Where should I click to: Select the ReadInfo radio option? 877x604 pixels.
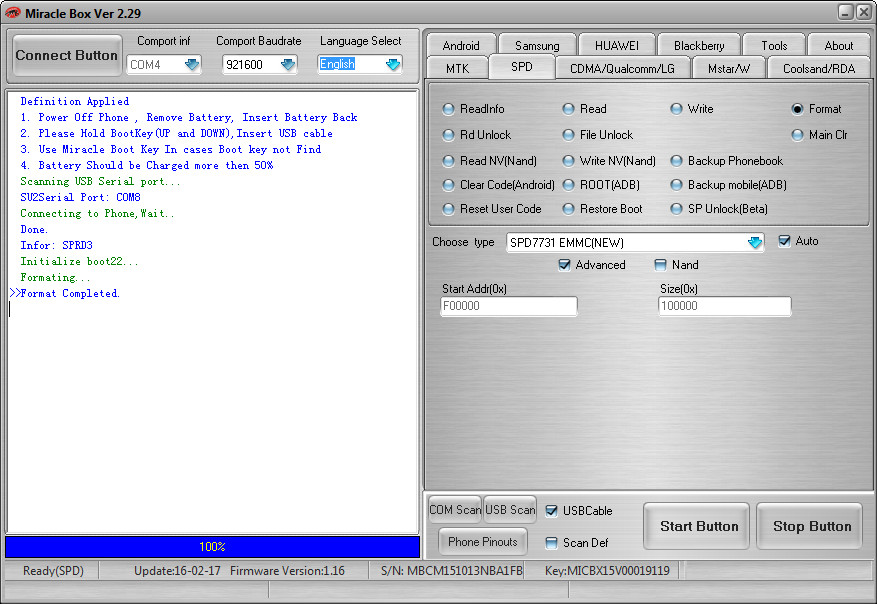[x=473, y=109]
